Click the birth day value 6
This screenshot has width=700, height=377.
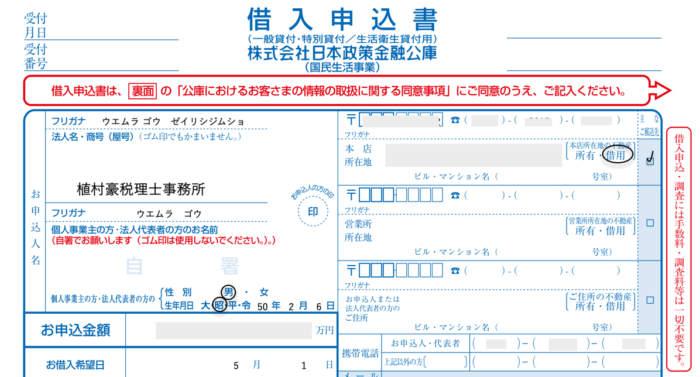pos(319,306)
